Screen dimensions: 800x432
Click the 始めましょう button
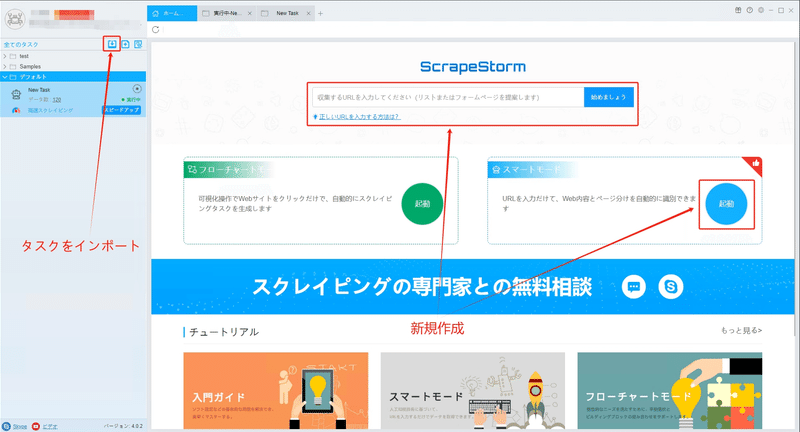(x=609, y=97)
